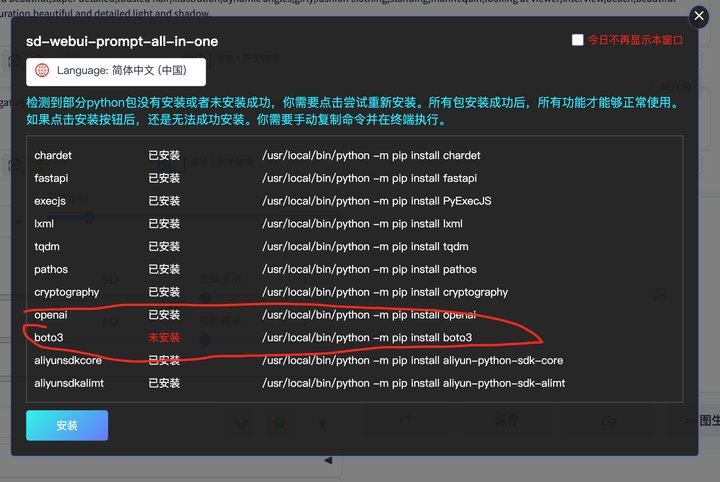This screenshot has width=720, height=482.
Task: Click the 已安装 status in openai row
Action: [x=164, y=315]
